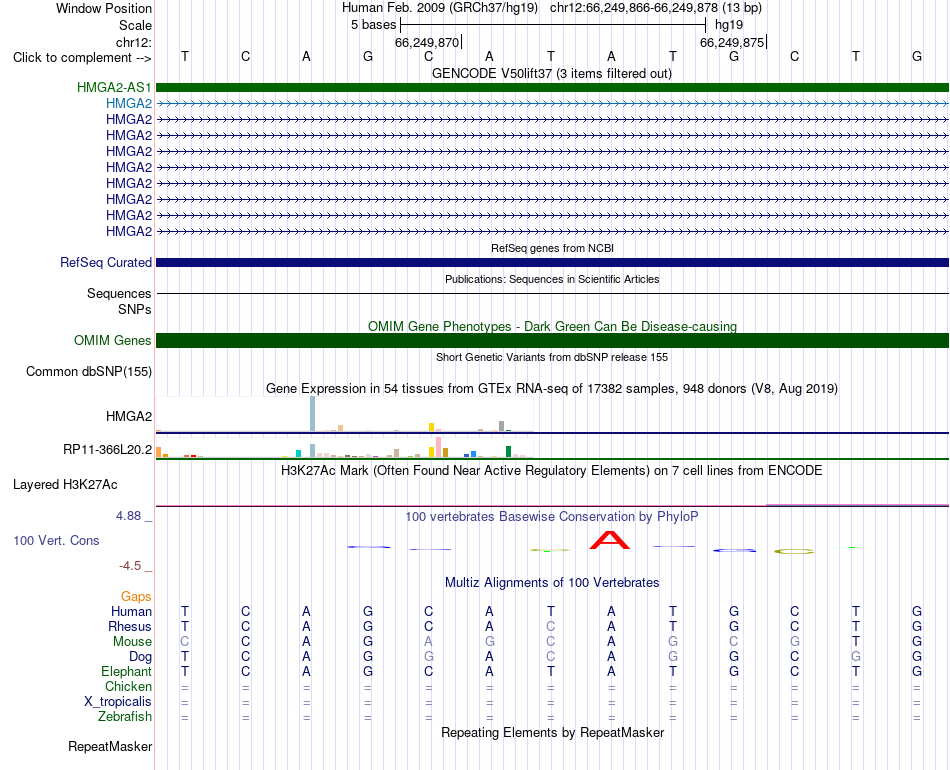Click the dark green OMIM Genes bar

pyautogui.click(x=552, y=340)
